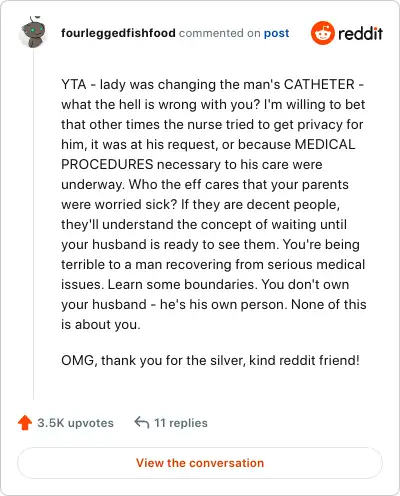Click the 'YTA' verdict text
This screenshot has width=400, height=496.
tap(74, 84)
